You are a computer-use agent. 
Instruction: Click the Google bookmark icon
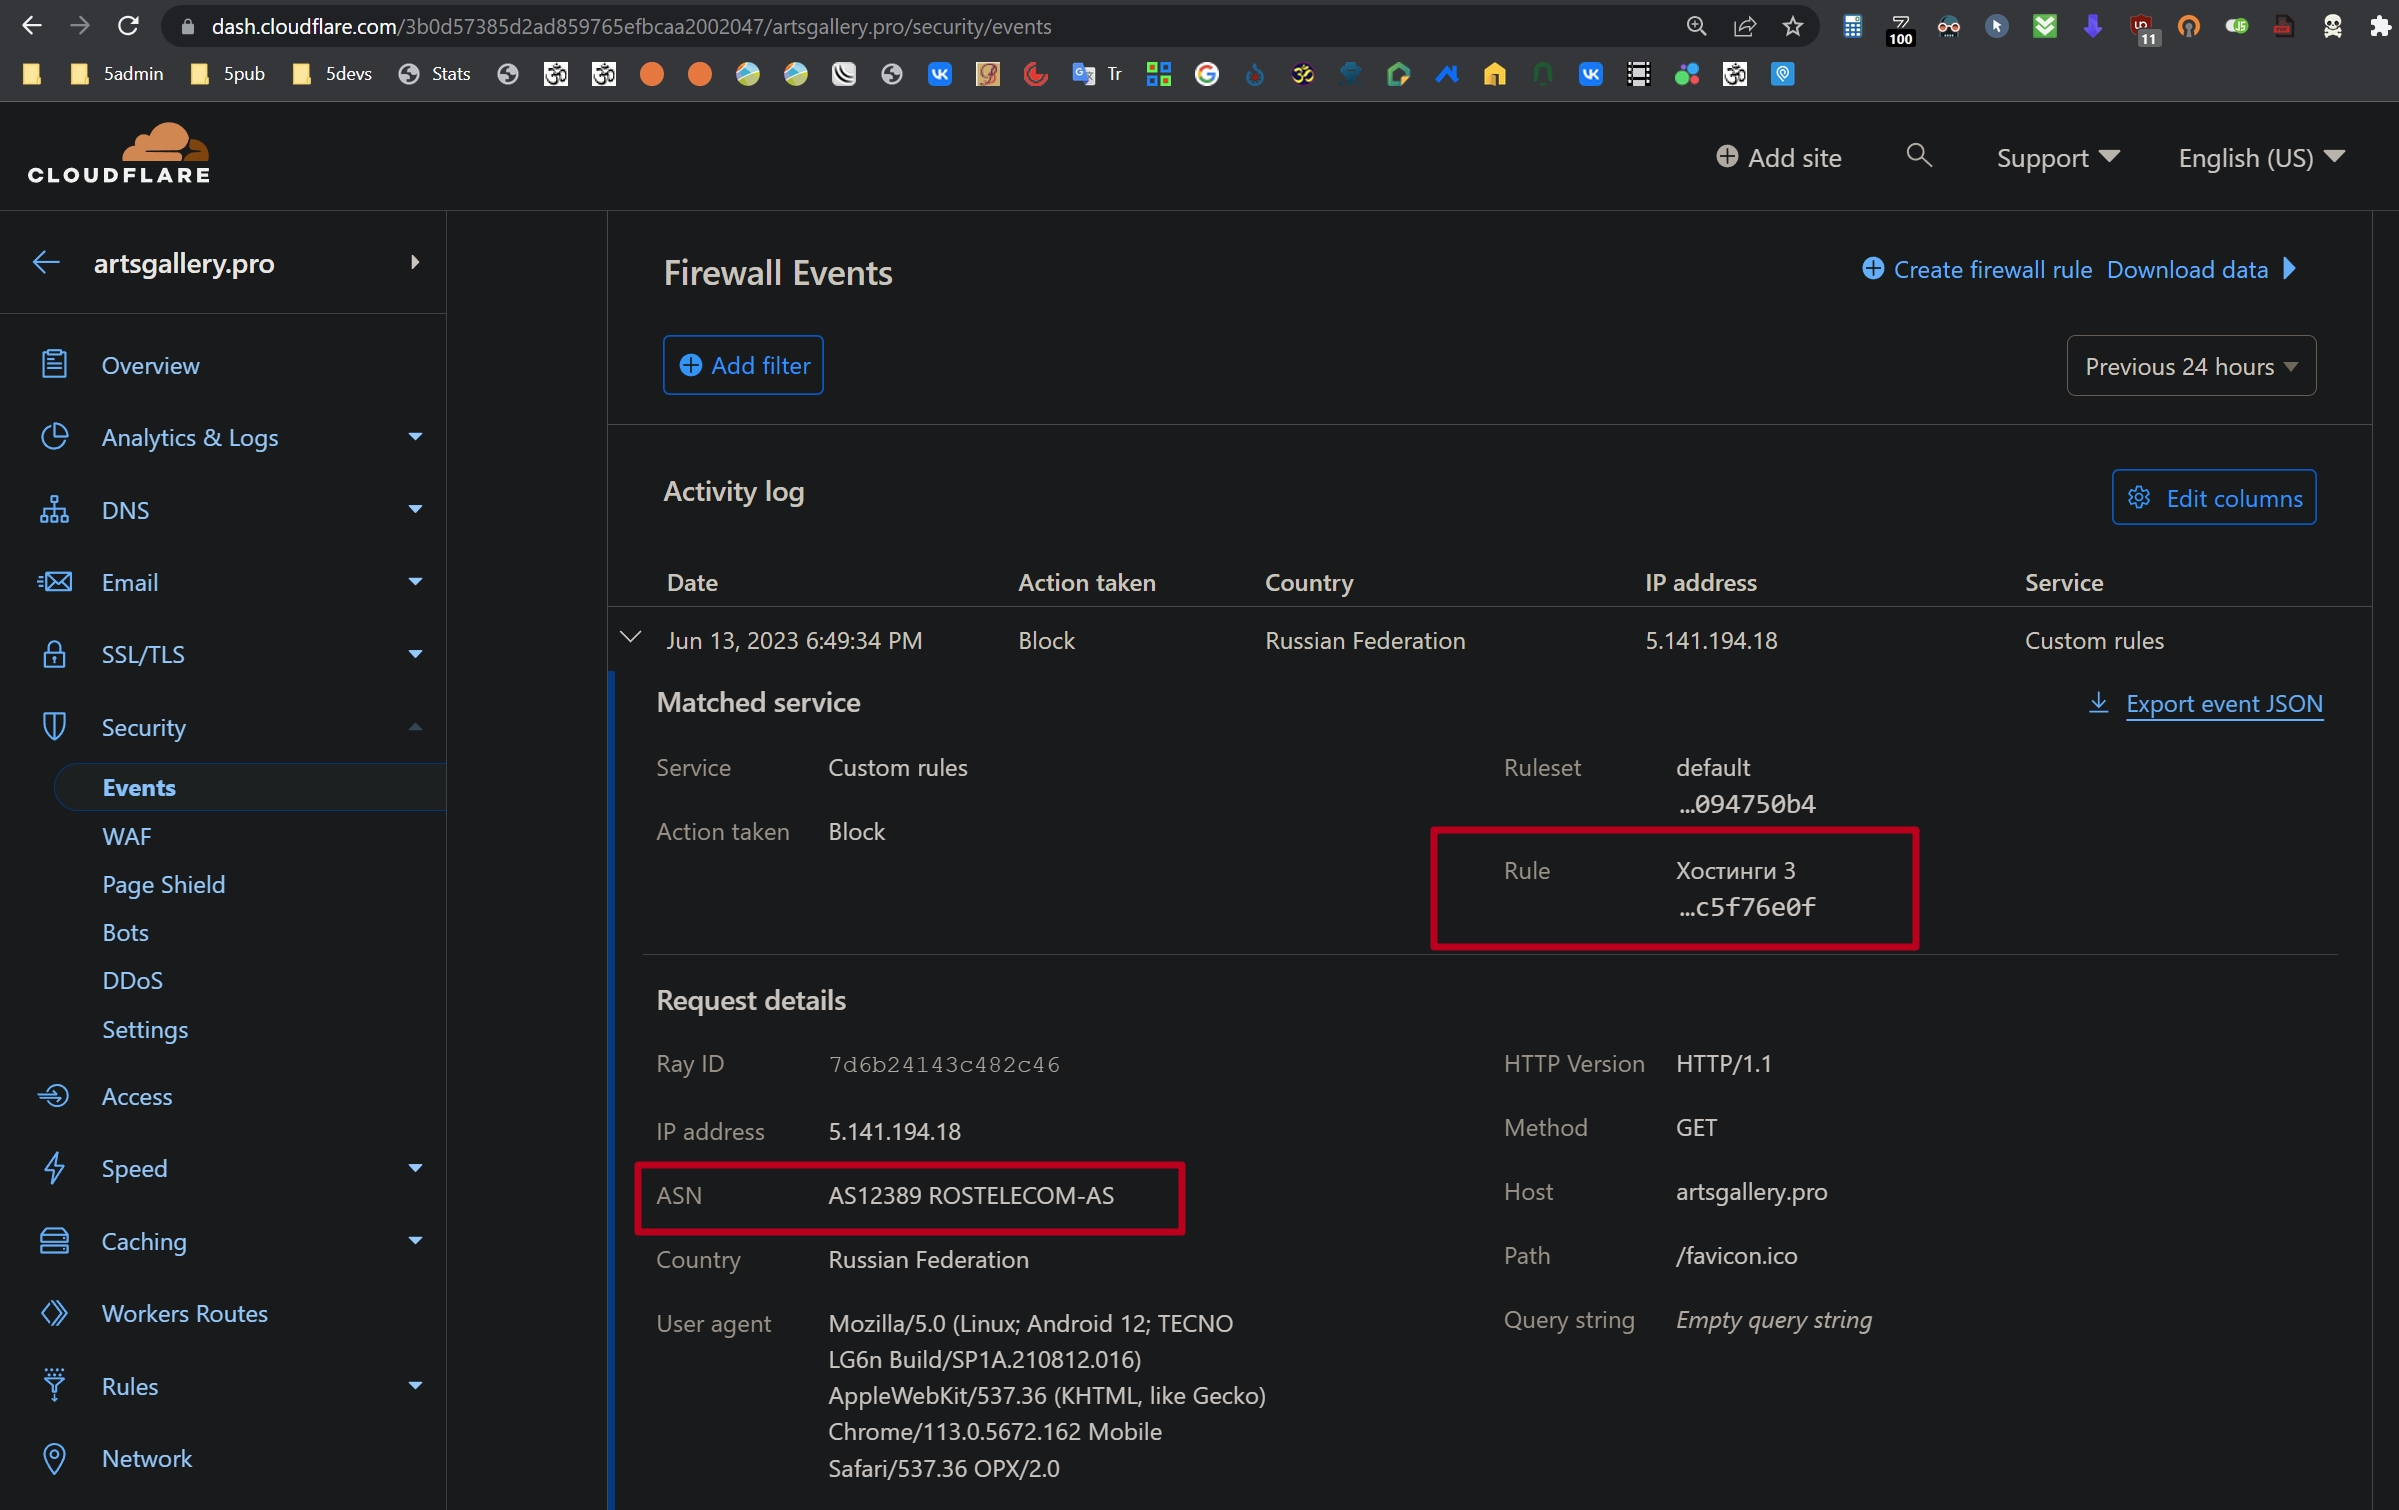(1207, 74)
